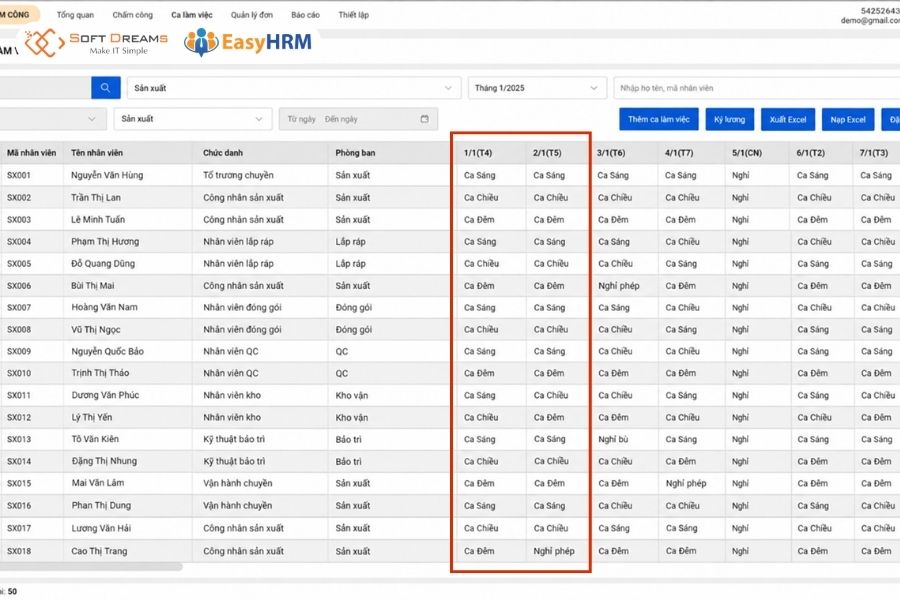
Task: Open the Tổng quan menu
Action: [75, 15]
